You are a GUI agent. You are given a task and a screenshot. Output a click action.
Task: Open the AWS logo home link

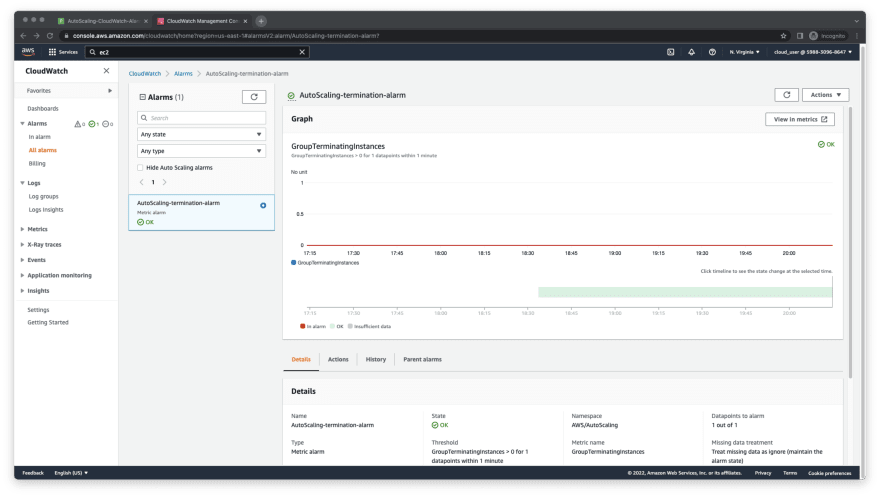(28, 52)
